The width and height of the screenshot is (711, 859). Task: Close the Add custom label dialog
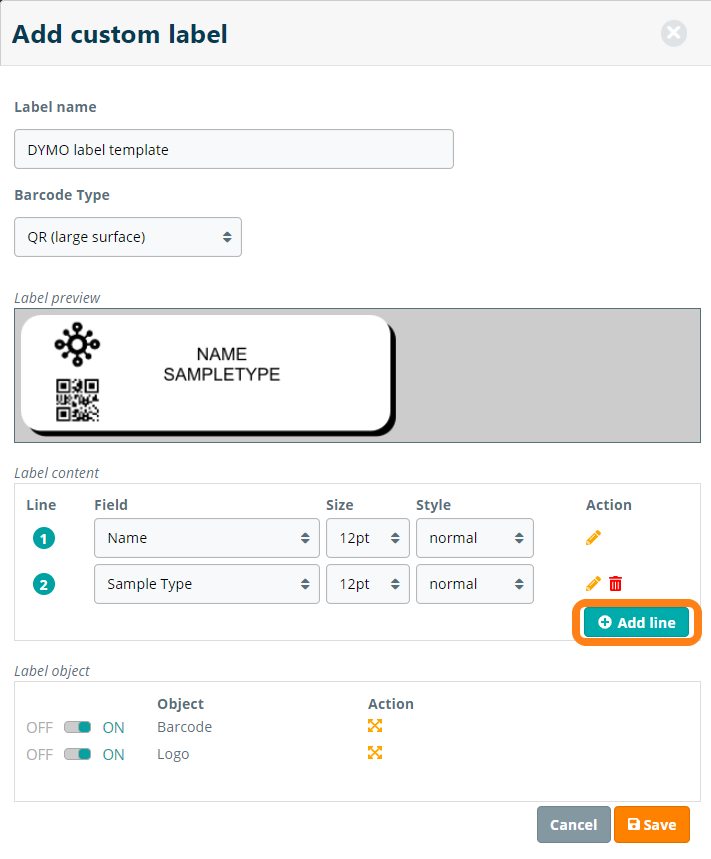(x=674, y=34)
